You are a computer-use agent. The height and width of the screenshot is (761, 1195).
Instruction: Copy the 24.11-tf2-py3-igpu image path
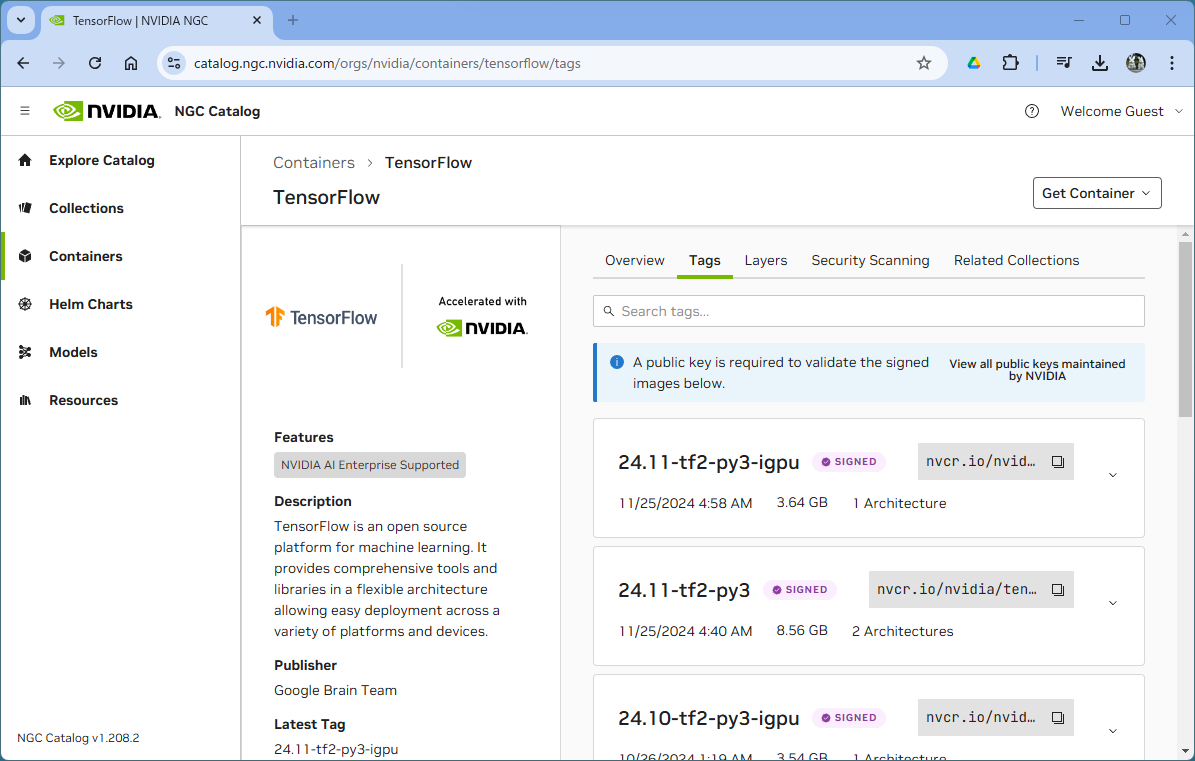pos(1057,462)
